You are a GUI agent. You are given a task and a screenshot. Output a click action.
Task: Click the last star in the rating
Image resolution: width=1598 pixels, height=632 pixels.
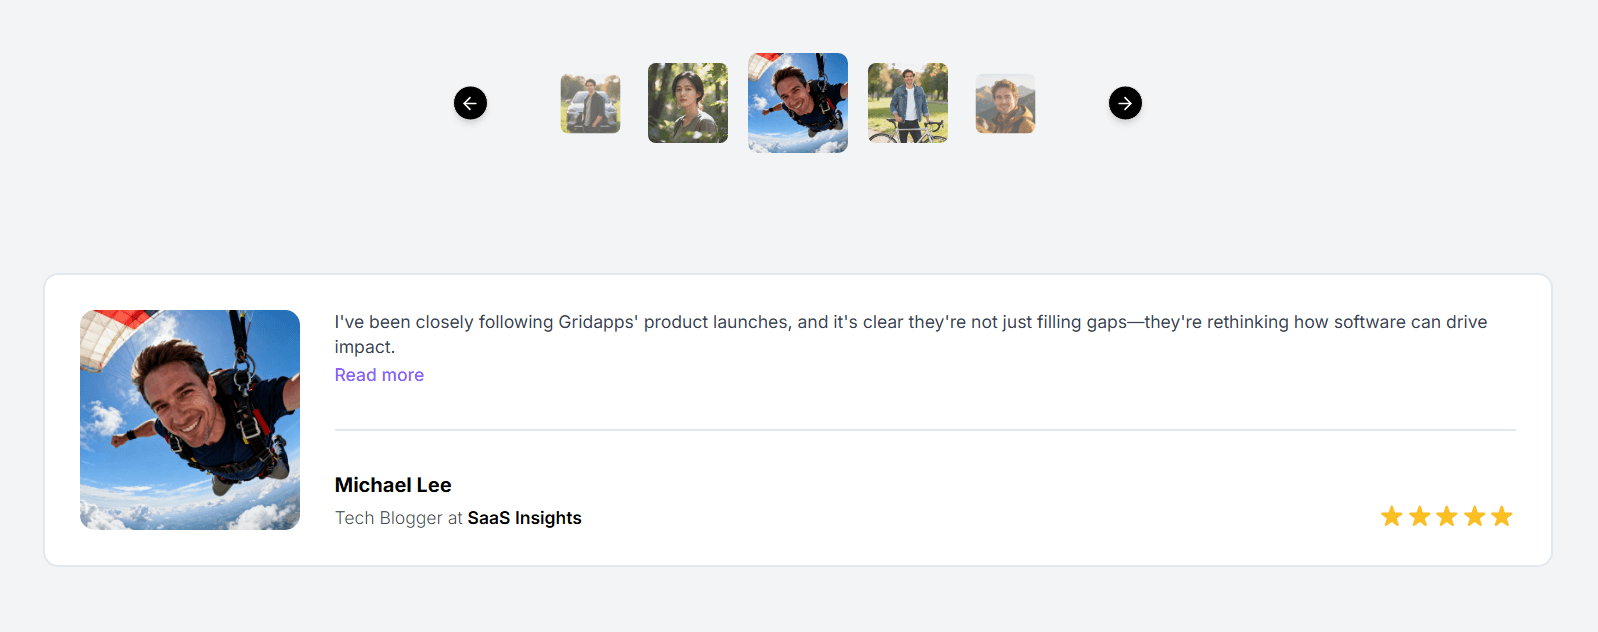pos(1500,516)
